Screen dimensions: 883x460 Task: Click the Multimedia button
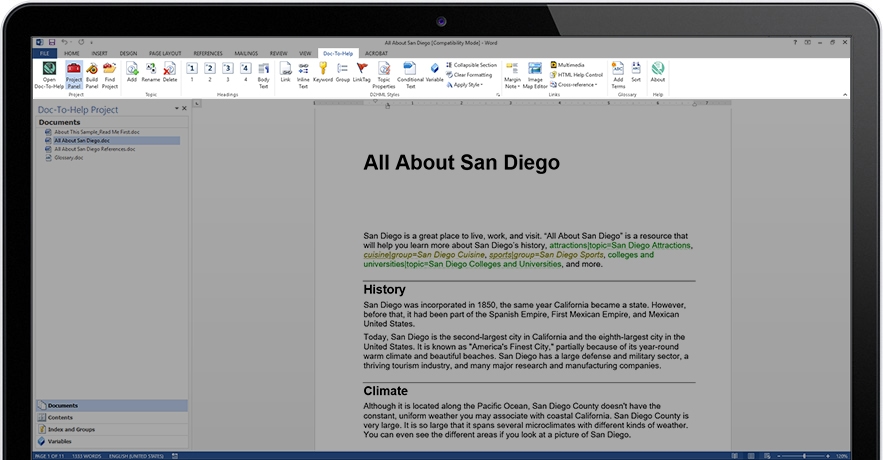point(568,65)
